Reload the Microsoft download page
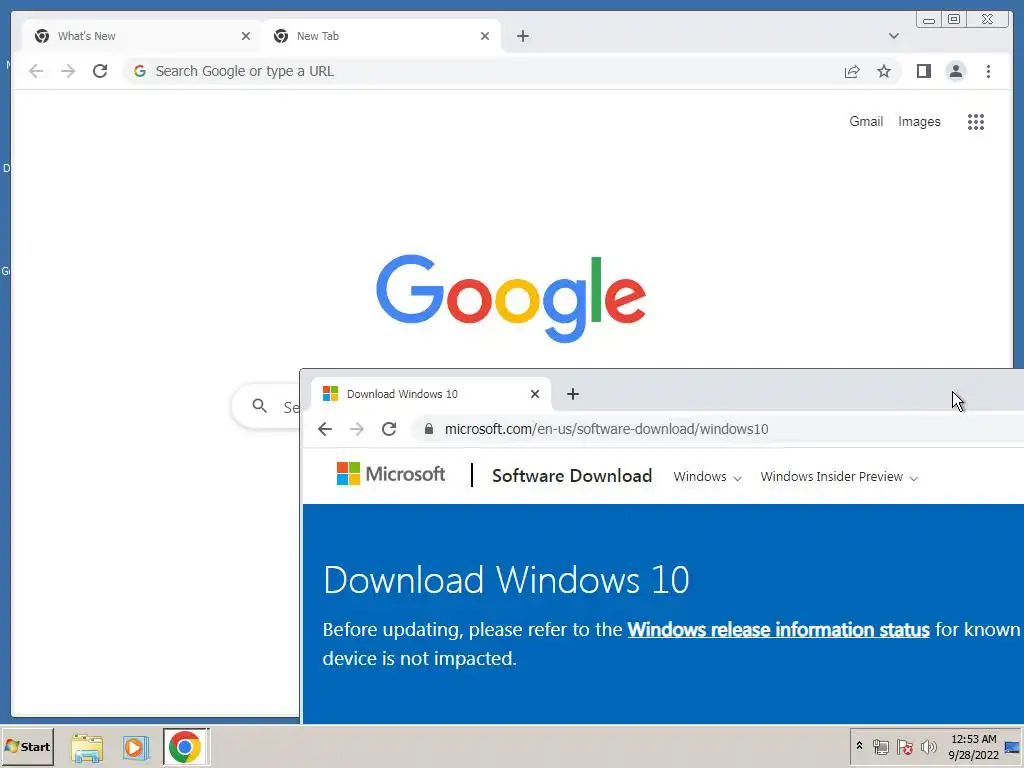The image size is (1024, 768). (389, 429)
